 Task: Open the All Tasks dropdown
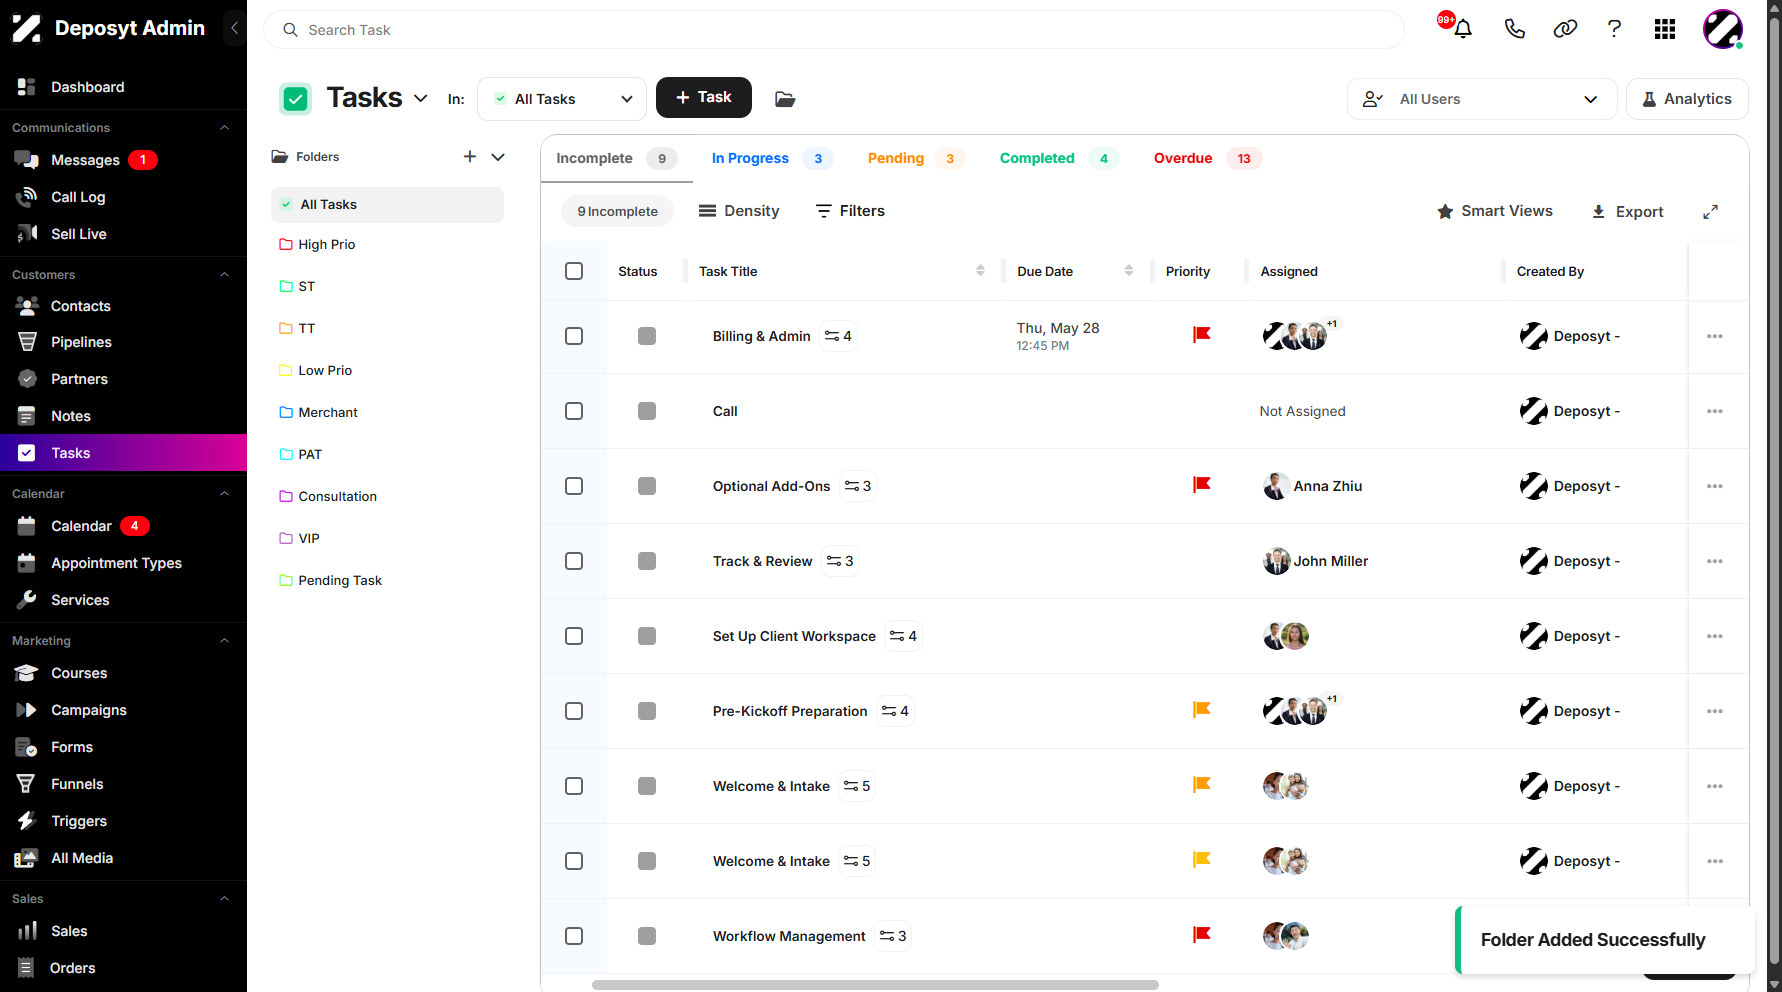click(562, 99)
